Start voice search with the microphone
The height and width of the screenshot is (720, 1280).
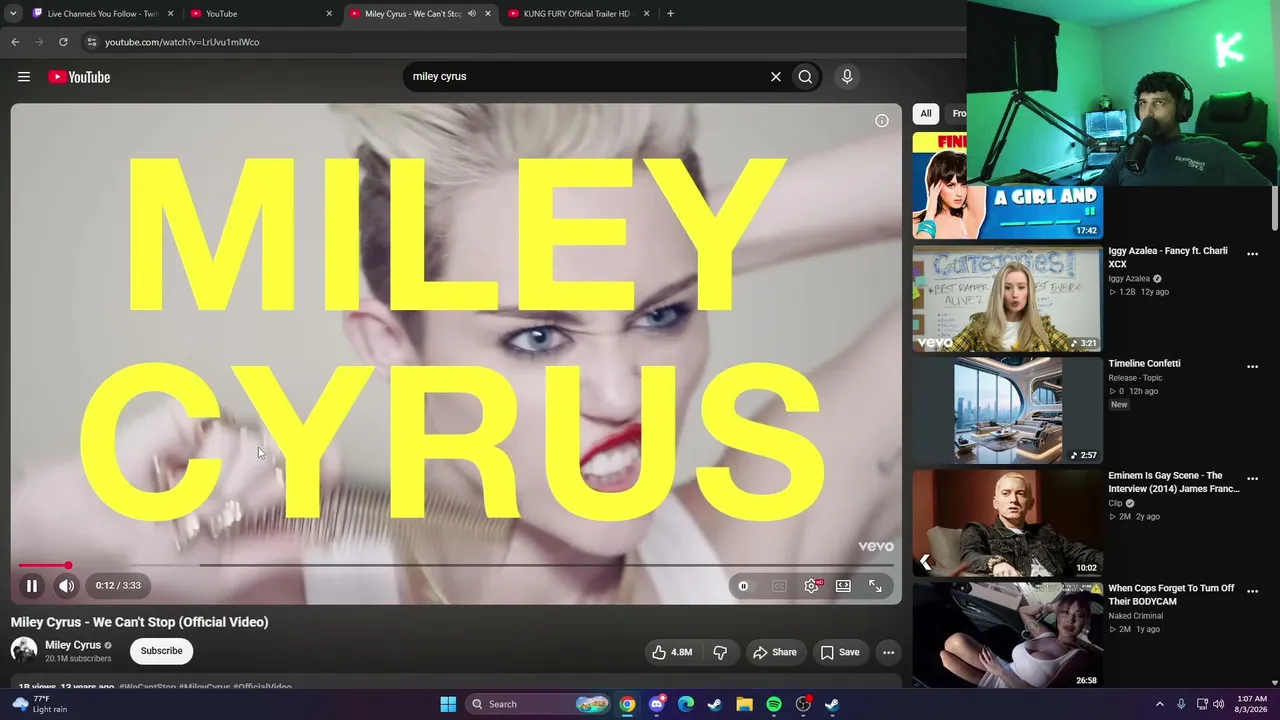coord(847,76)
